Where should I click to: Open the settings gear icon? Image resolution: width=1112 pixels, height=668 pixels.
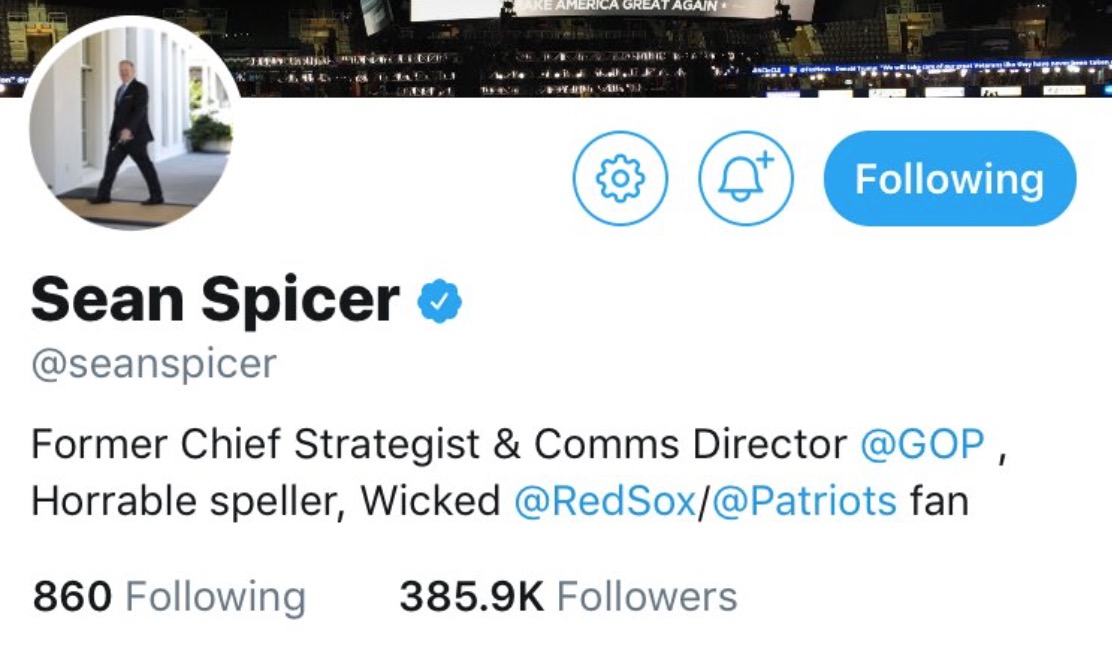(620, 178)
